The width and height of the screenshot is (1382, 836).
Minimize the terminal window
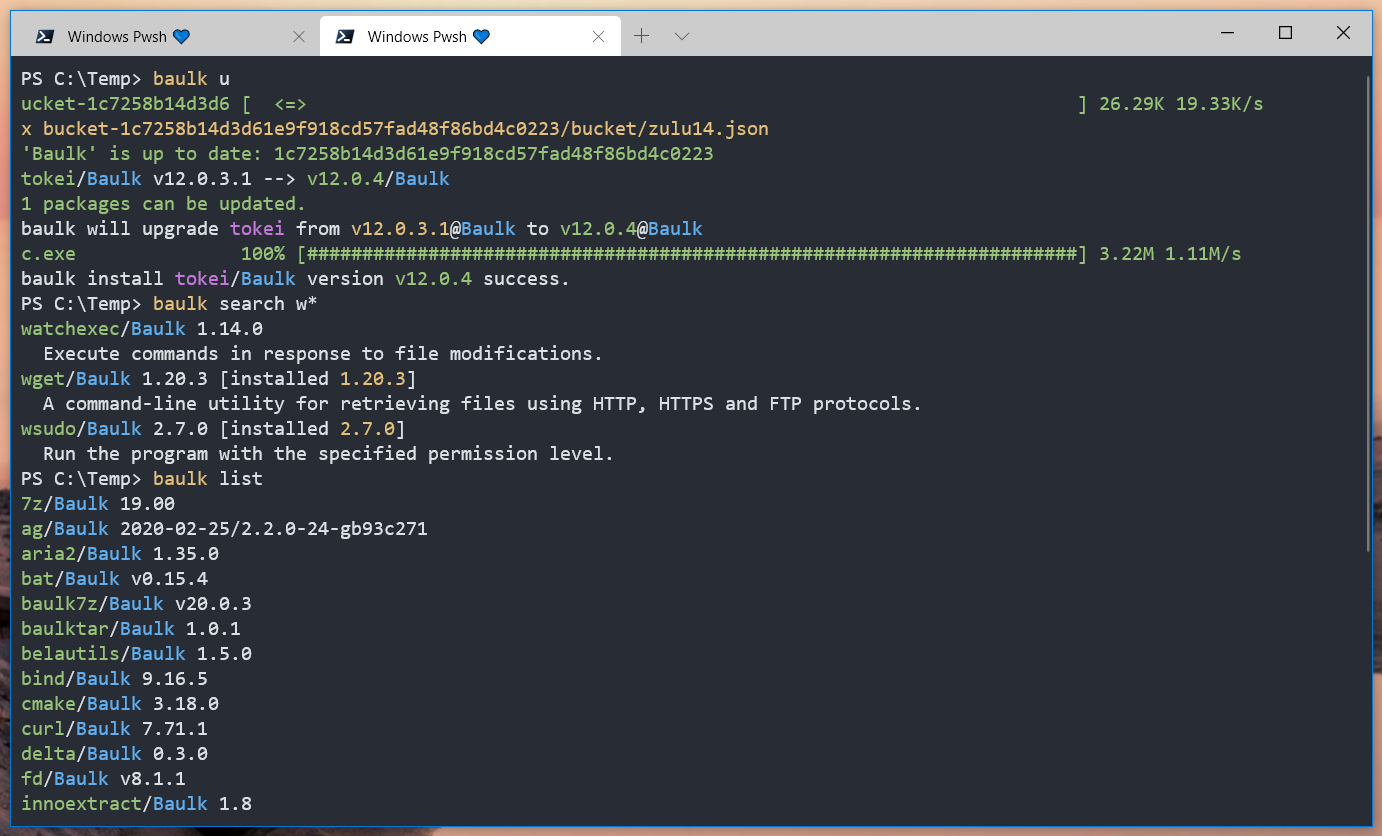1228,33
